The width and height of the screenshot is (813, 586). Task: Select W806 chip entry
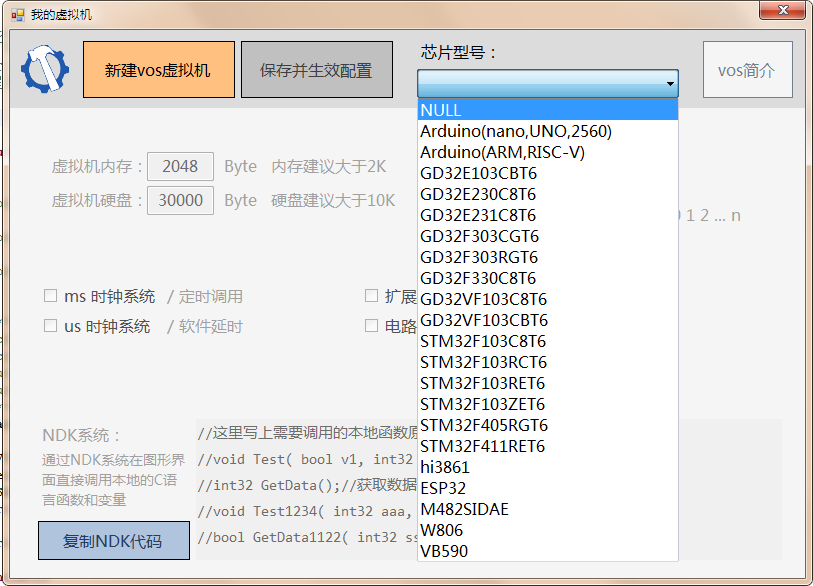(x=548, y=530)
